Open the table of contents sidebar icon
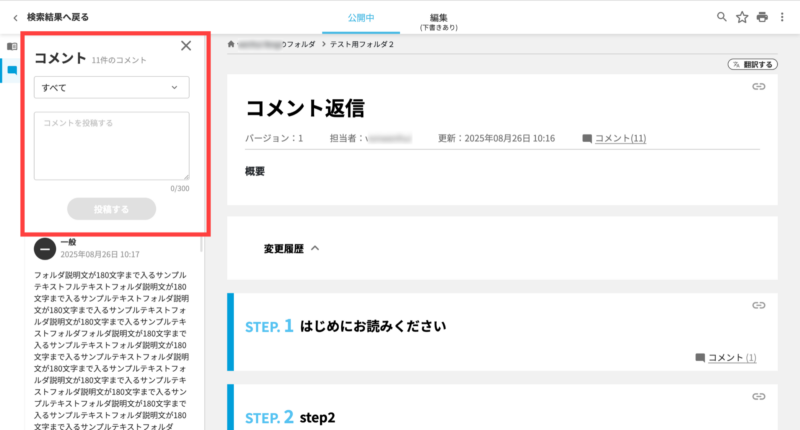This screenshot has height=430, width=800. [12, 46]
